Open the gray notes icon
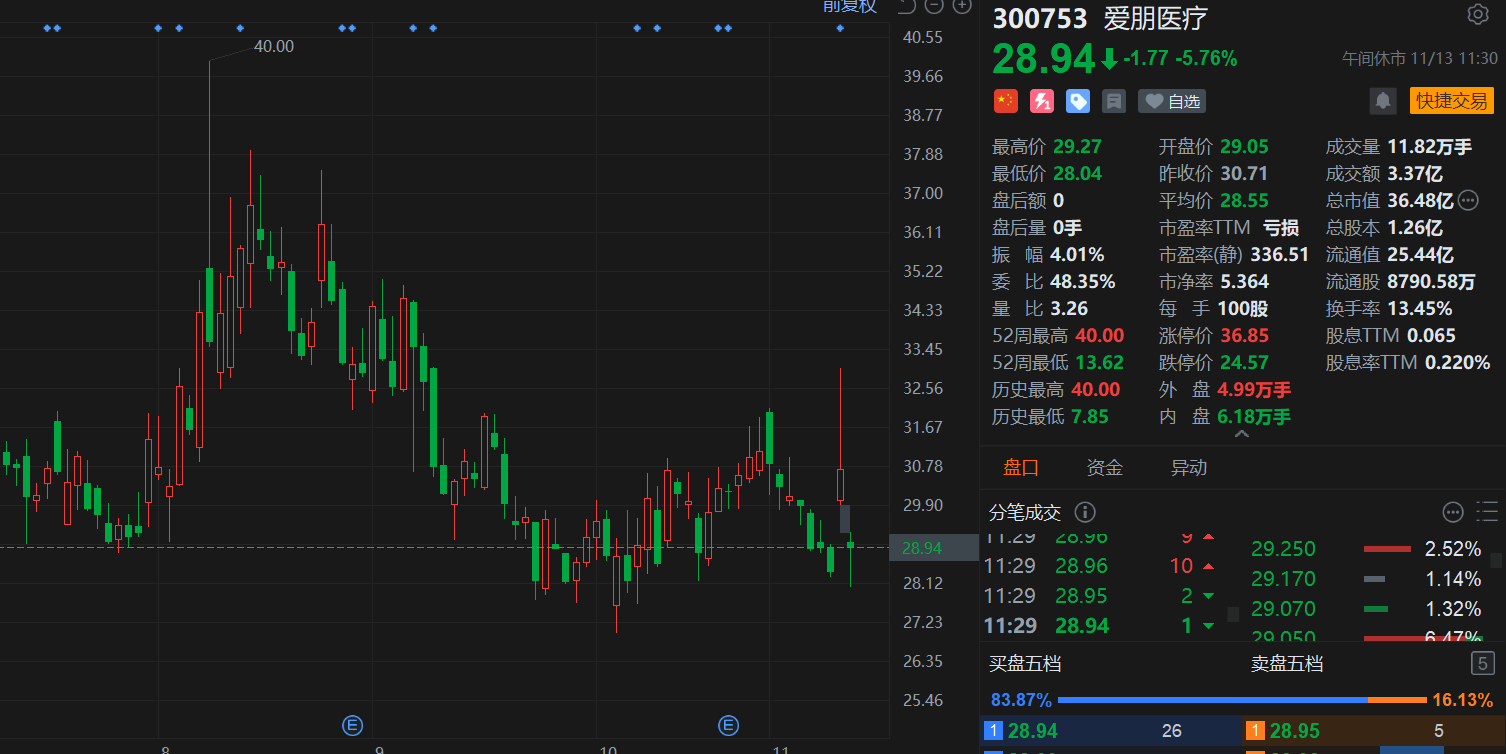 1113,101
